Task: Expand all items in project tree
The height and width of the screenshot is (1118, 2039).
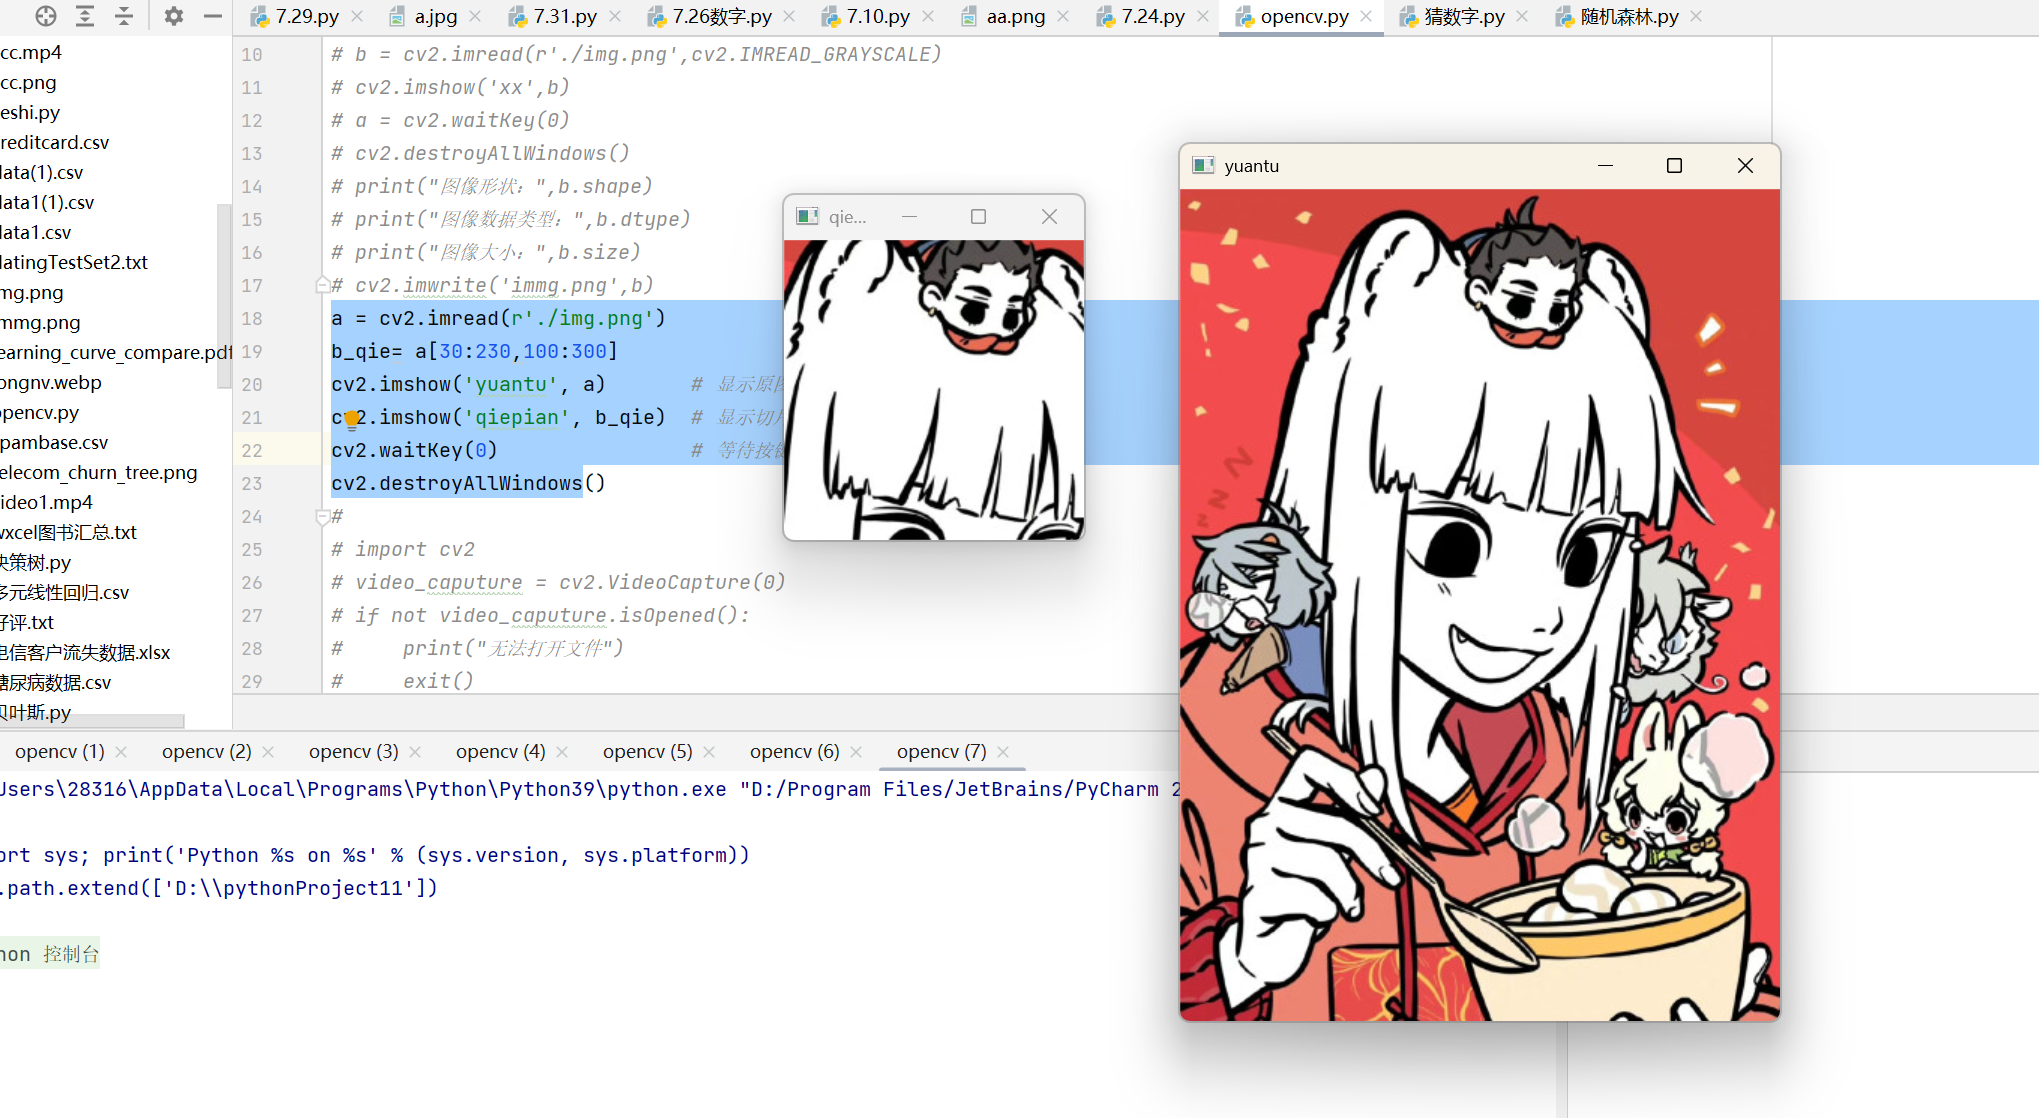Action: pyautogui.click(x=85, y=16)
